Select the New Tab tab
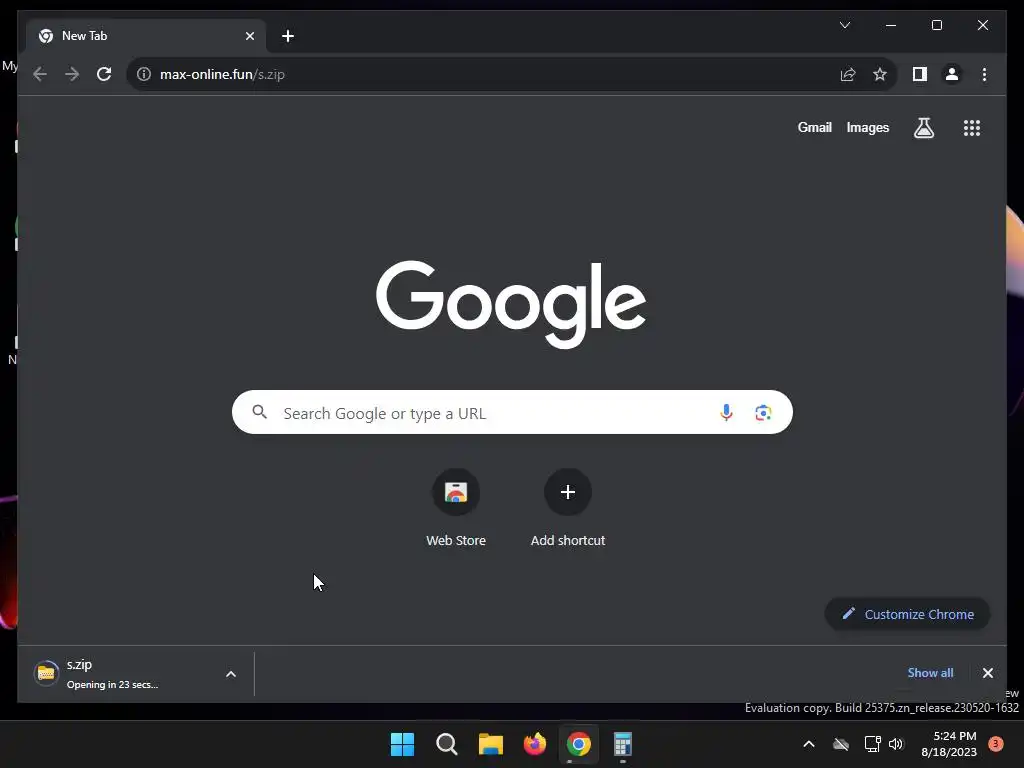The image size is (1024, 768). pos(146,36)
